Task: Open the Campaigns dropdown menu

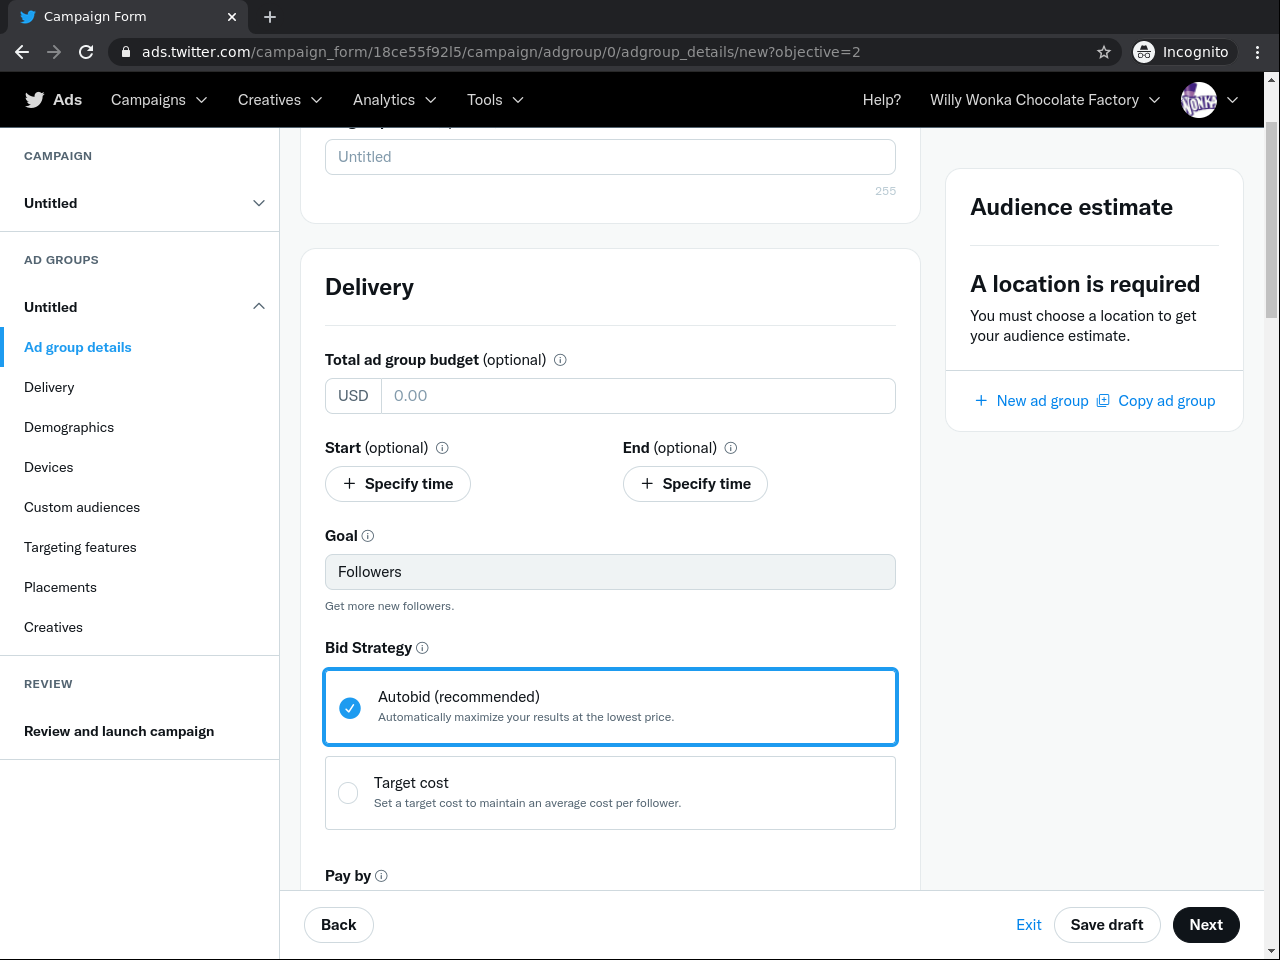Action: [159, 100]
